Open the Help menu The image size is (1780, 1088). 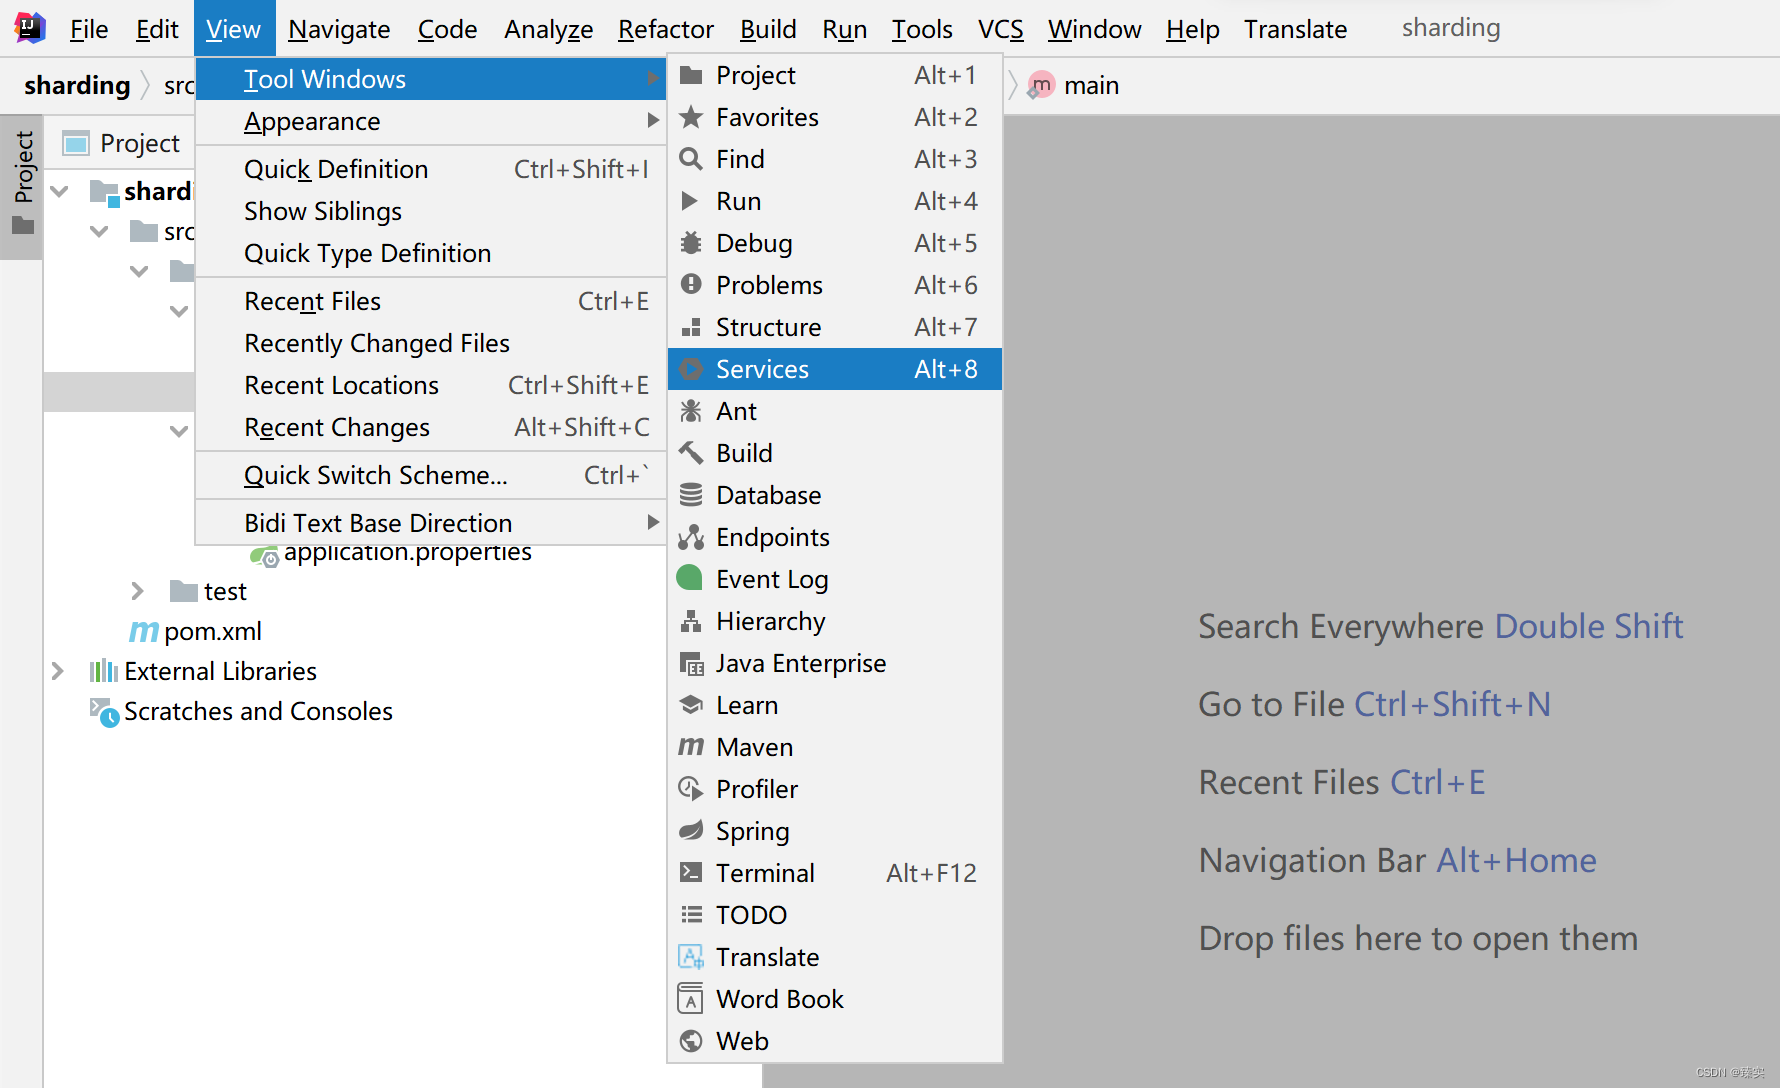[1193, 29]
